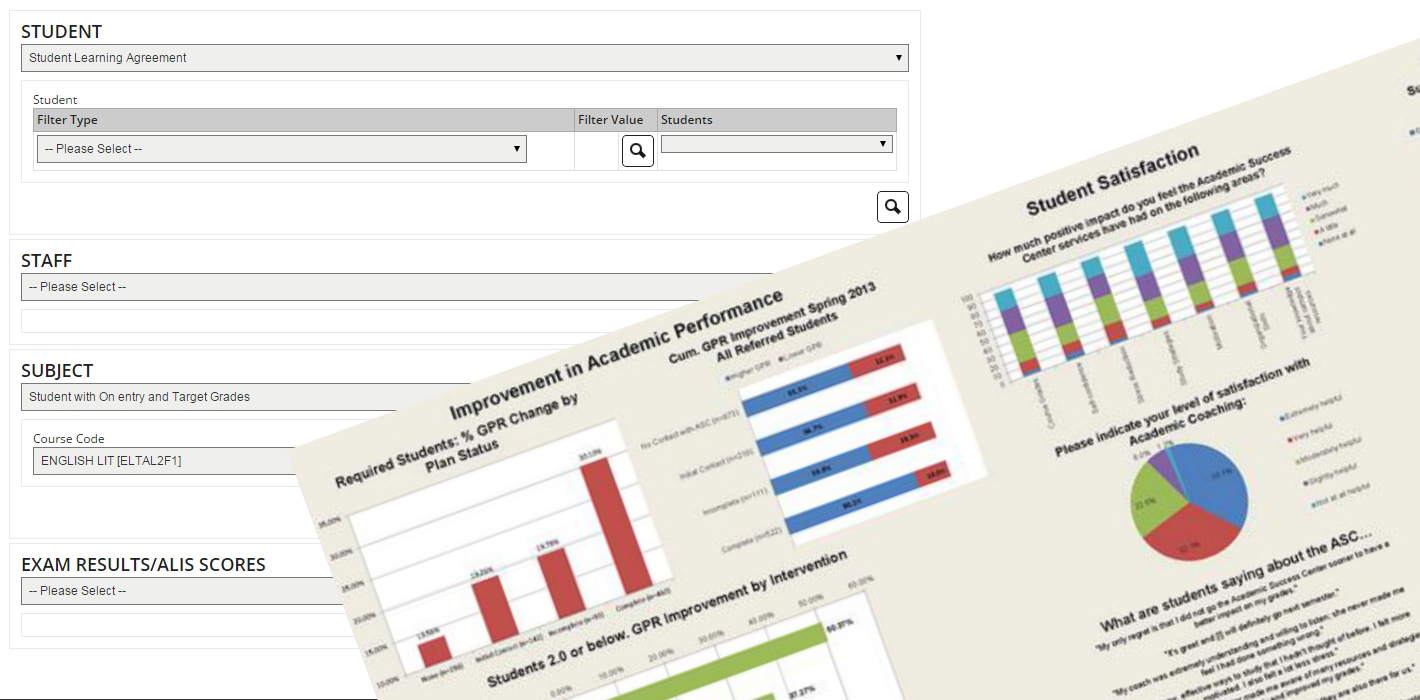Click the Student Satisfaction stacked bar chart
Image resolution: width=1420 pixels, height=700 pixels.
tap(1130, 300)
